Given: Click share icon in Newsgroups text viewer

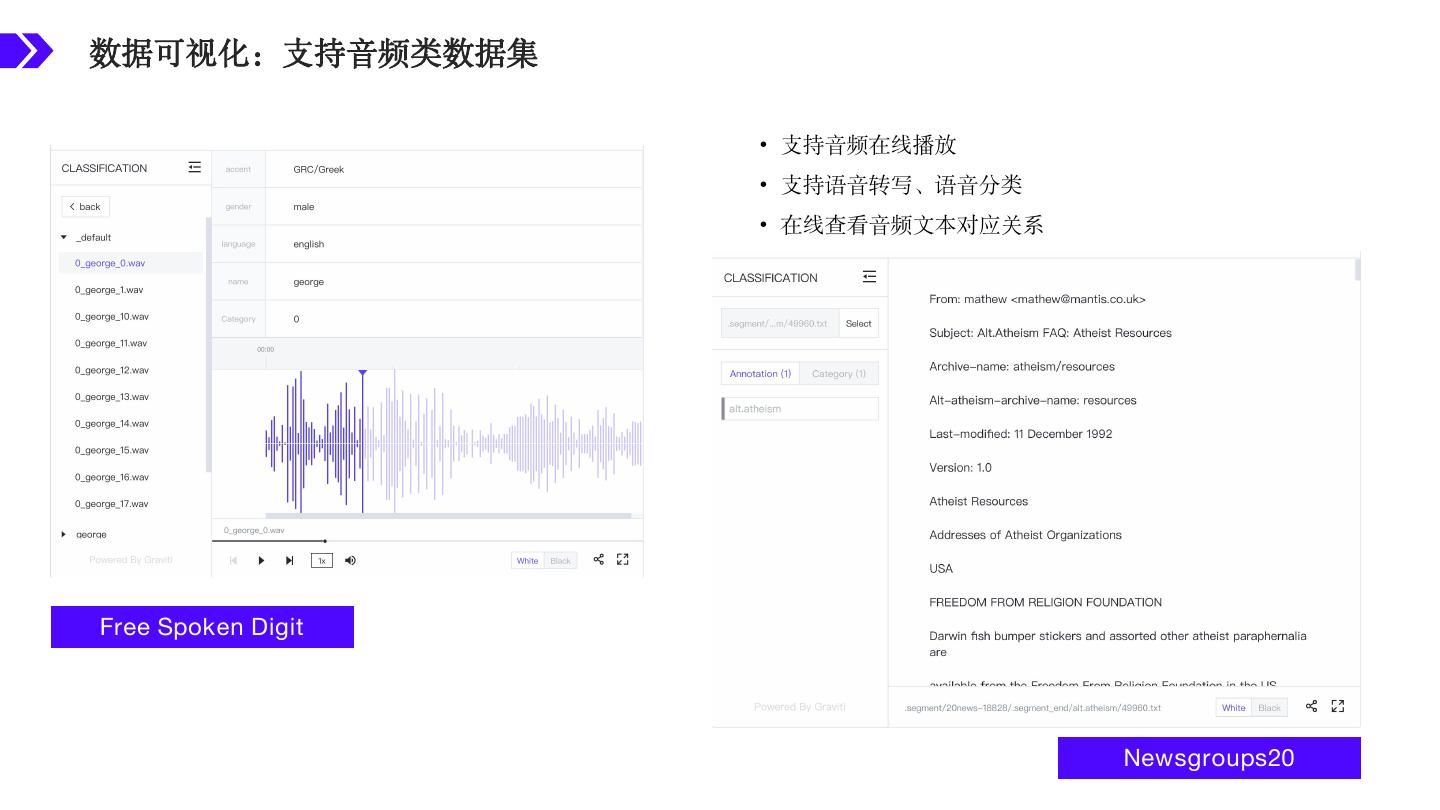Looking at the screenshot, I should (1312, 706).
